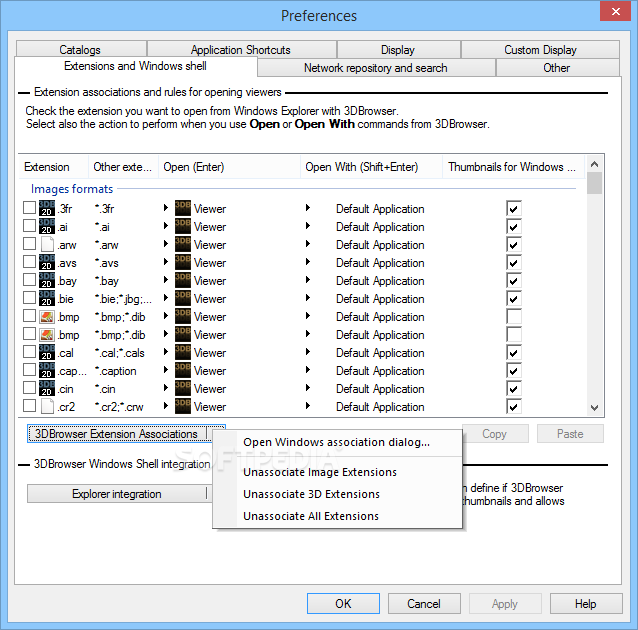This screenshot has width=638, height=630.
Task: Choose Open Windows association dialog...
Action: point(336,442)
